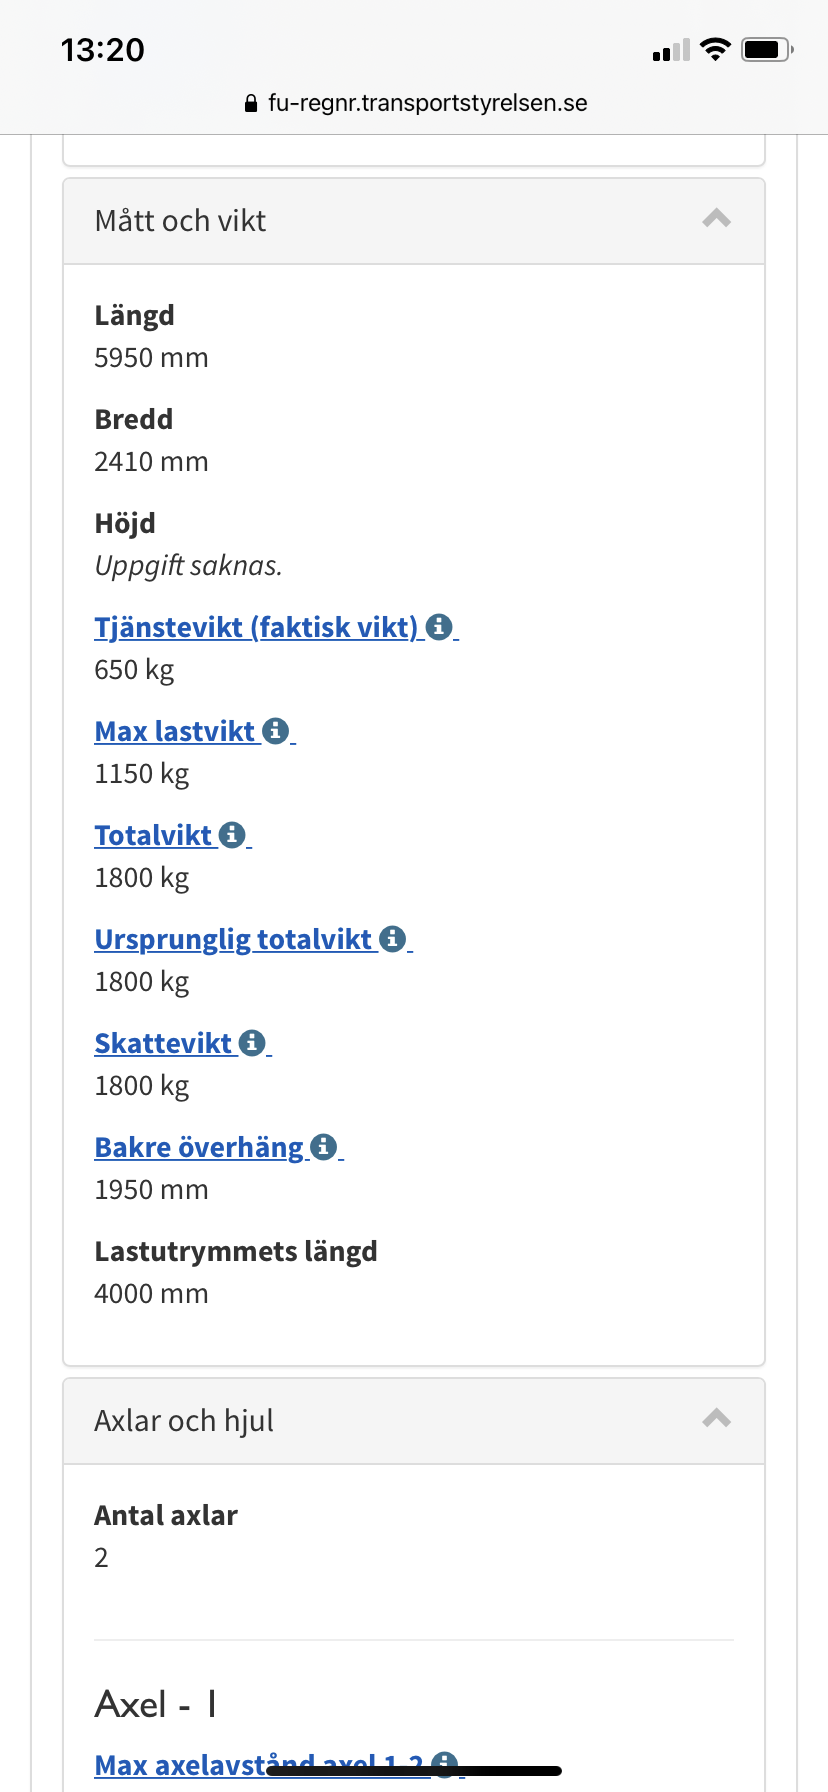The height and width of the screenshot is (1792, 828).
Task: Click the Bakre överhäng info icon
Action: point(323,1147)
